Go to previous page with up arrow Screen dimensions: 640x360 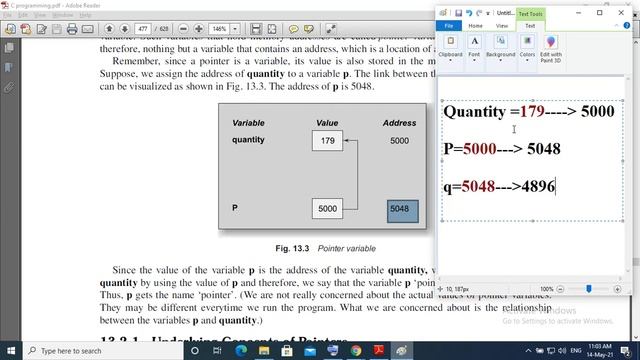tap(109, 29)
